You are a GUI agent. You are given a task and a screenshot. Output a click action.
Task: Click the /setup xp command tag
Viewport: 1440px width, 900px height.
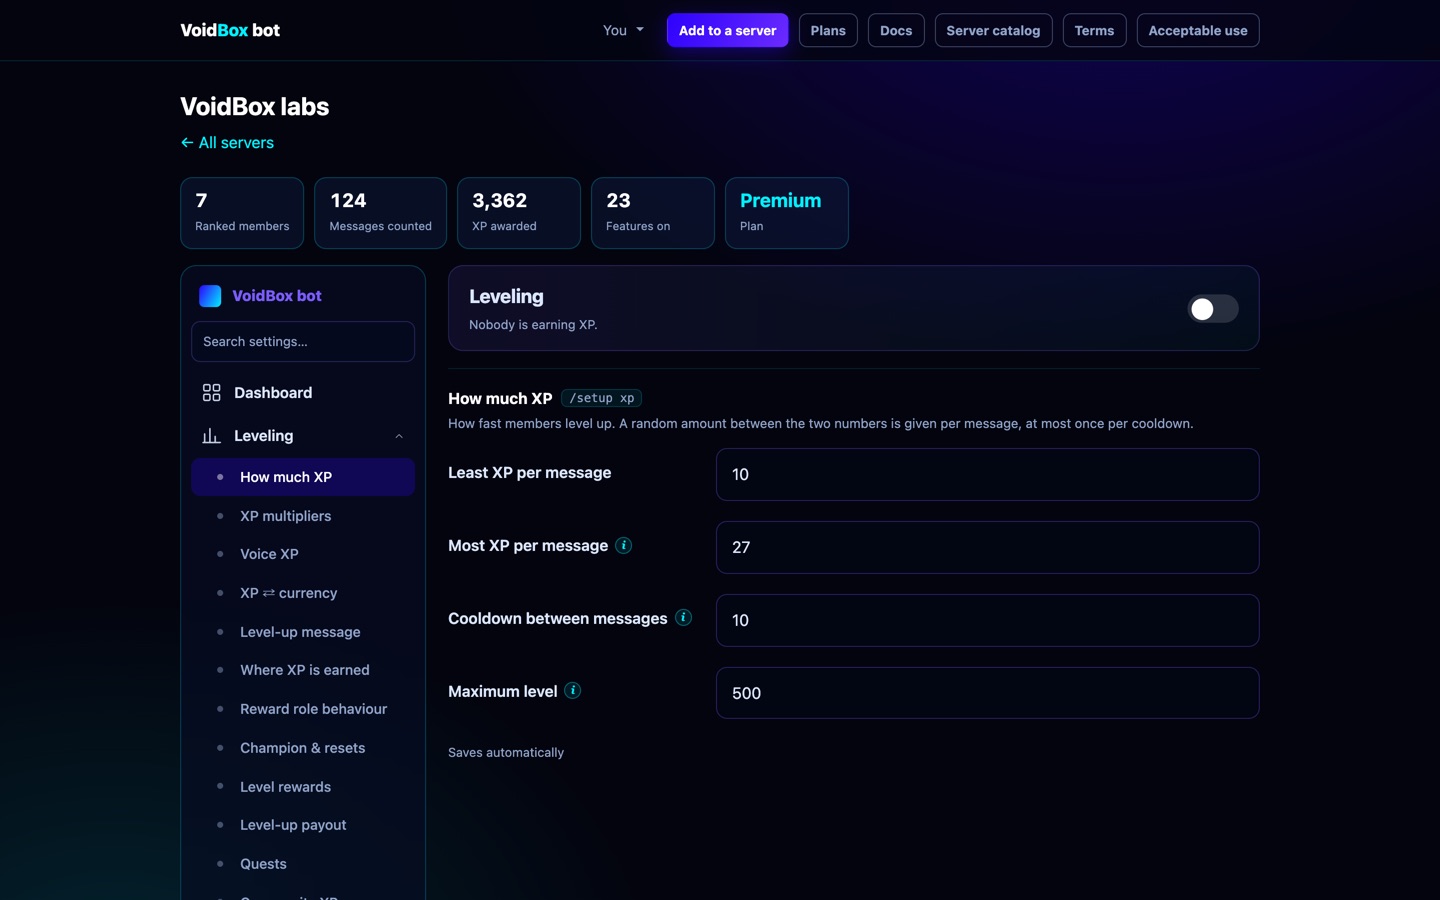click(601, 398)
